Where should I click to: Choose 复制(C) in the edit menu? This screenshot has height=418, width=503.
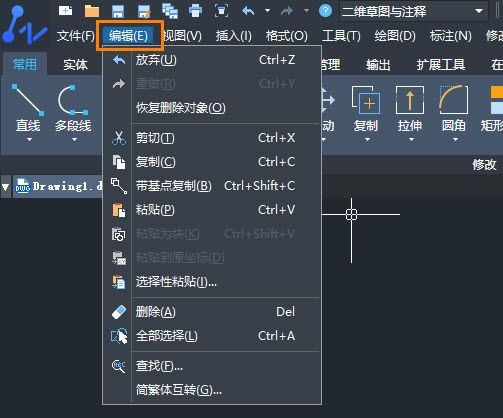(x=212, y=162)
